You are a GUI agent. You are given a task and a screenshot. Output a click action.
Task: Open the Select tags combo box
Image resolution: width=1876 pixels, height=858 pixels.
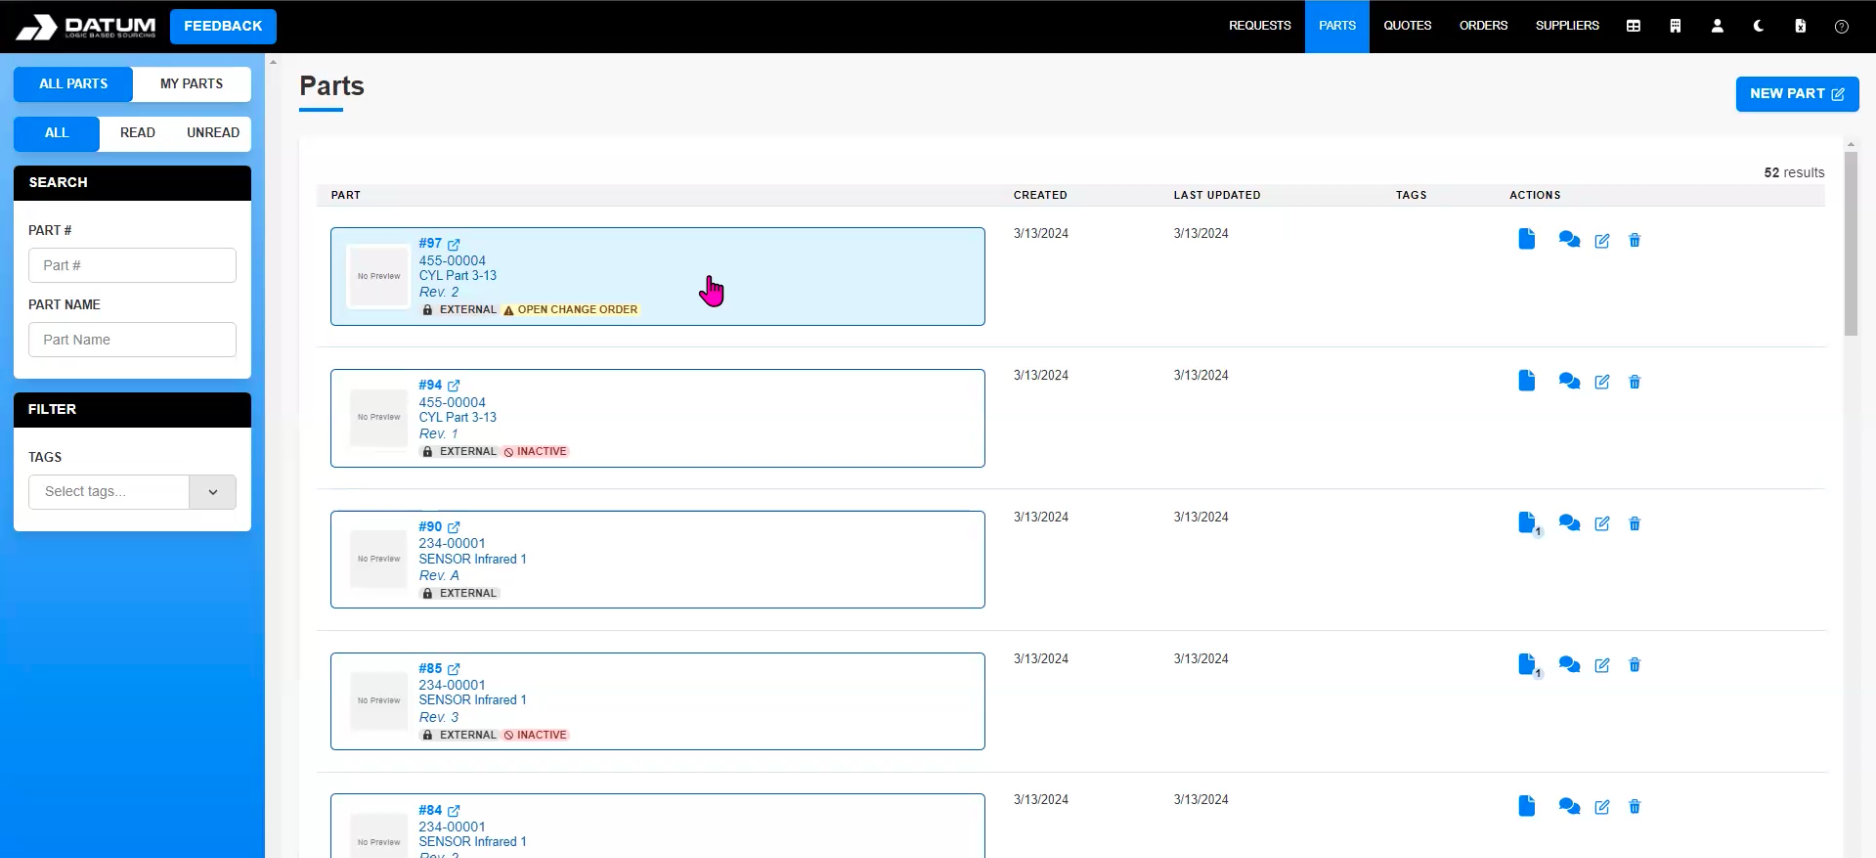[109, 492]
